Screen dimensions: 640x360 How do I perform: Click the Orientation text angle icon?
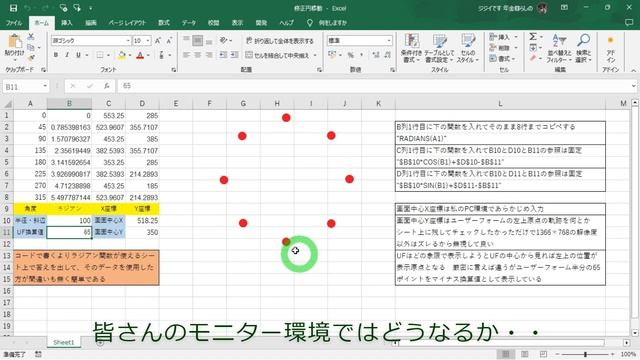click(224, 40)
